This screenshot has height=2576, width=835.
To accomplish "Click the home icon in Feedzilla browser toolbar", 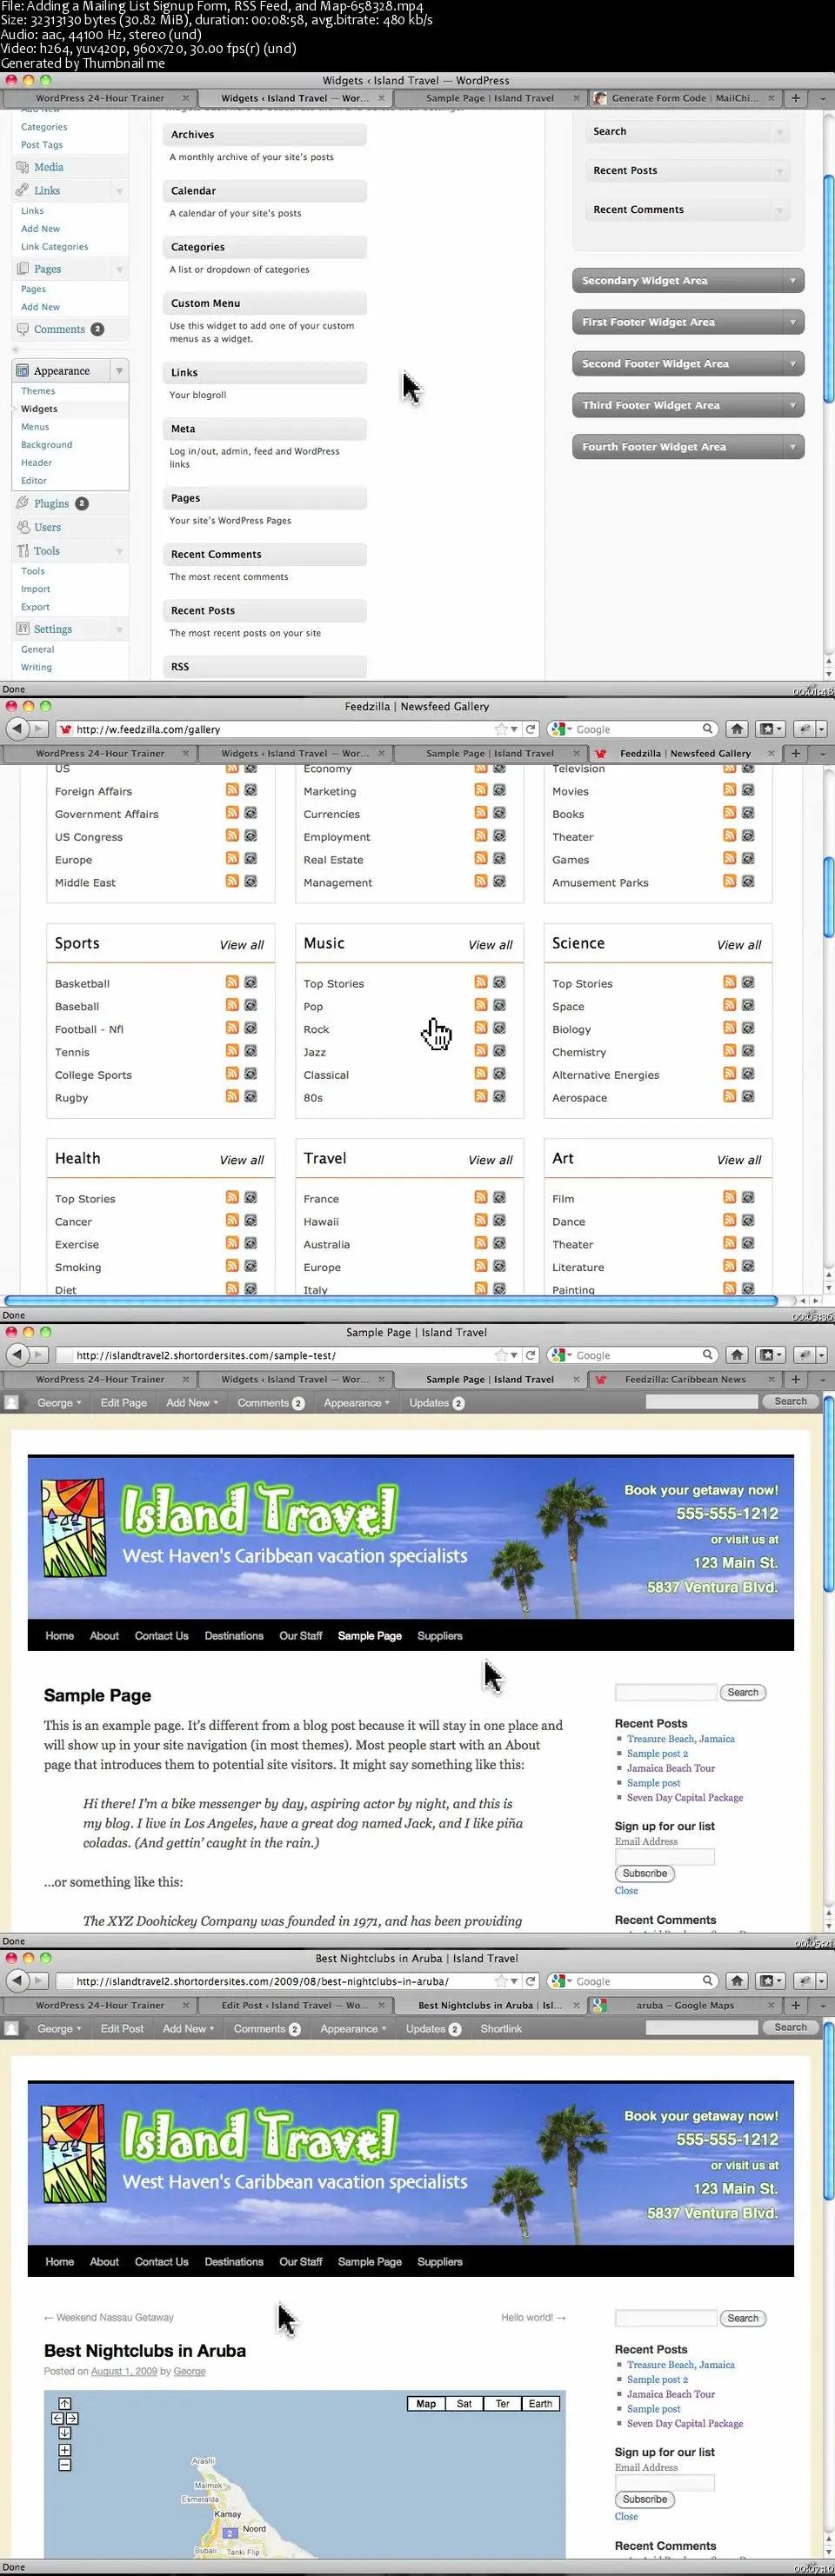I will point(737,729).
